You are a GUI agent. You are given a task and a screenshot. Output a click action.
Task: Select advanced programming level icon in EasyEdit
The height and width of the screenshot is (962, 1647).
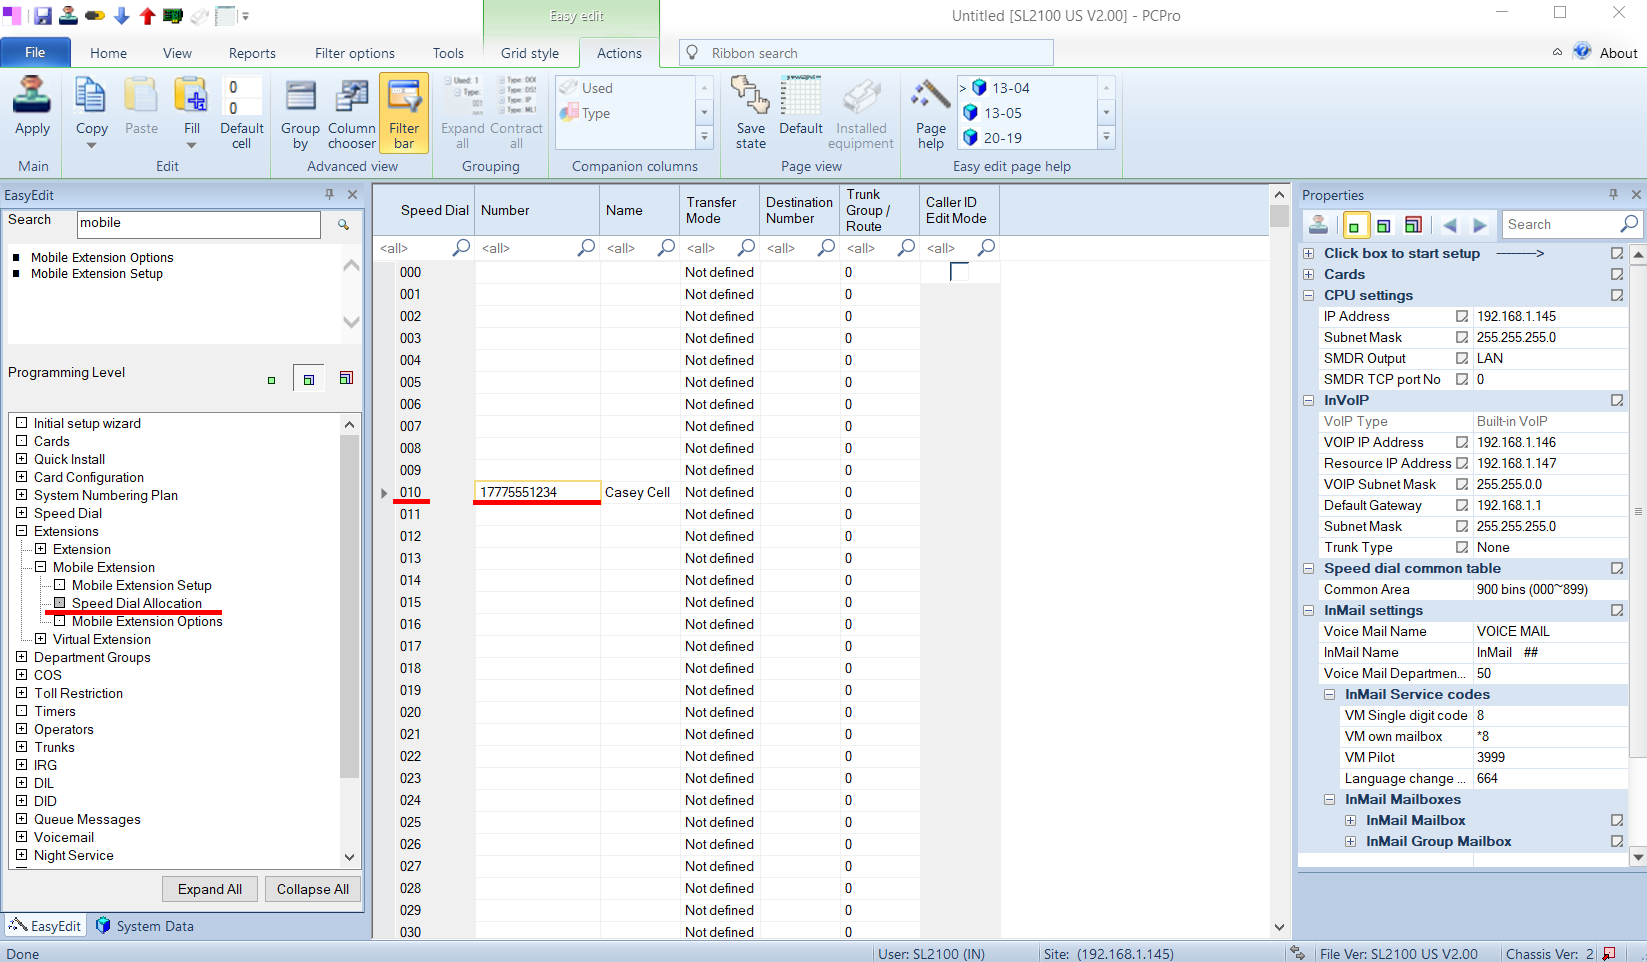point(346,378)
